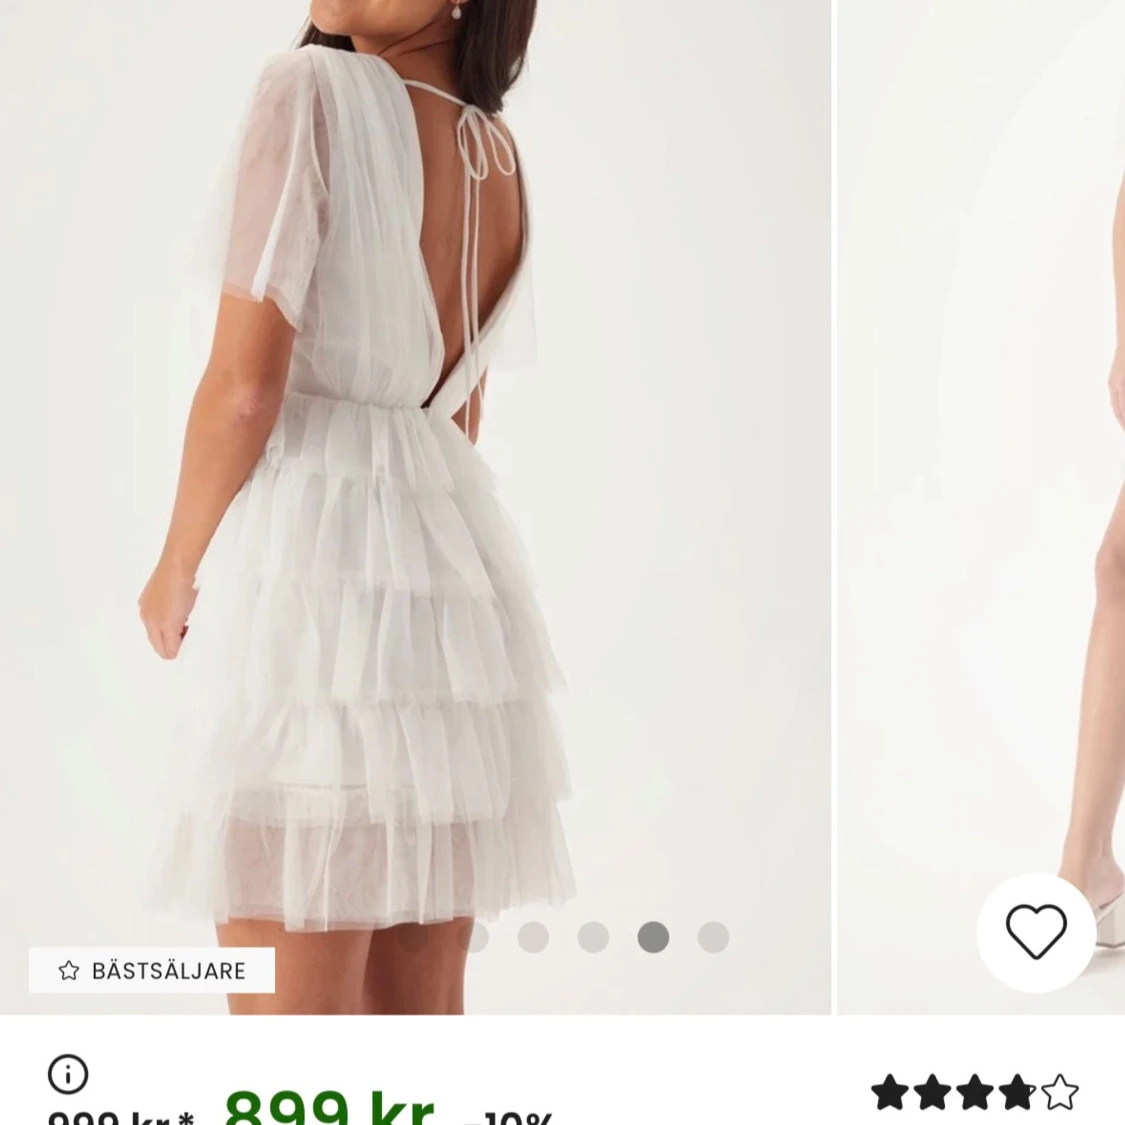Image resolution: width=1125 pixels, height=1125 pixels.
Task: Click the original 999 kr price
Action: [121, 1117]
